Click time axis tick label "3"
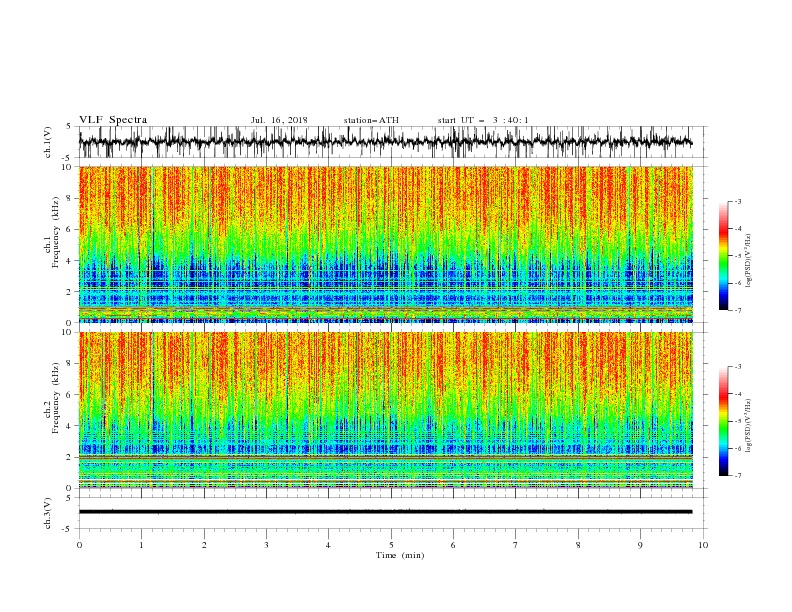 266,545
